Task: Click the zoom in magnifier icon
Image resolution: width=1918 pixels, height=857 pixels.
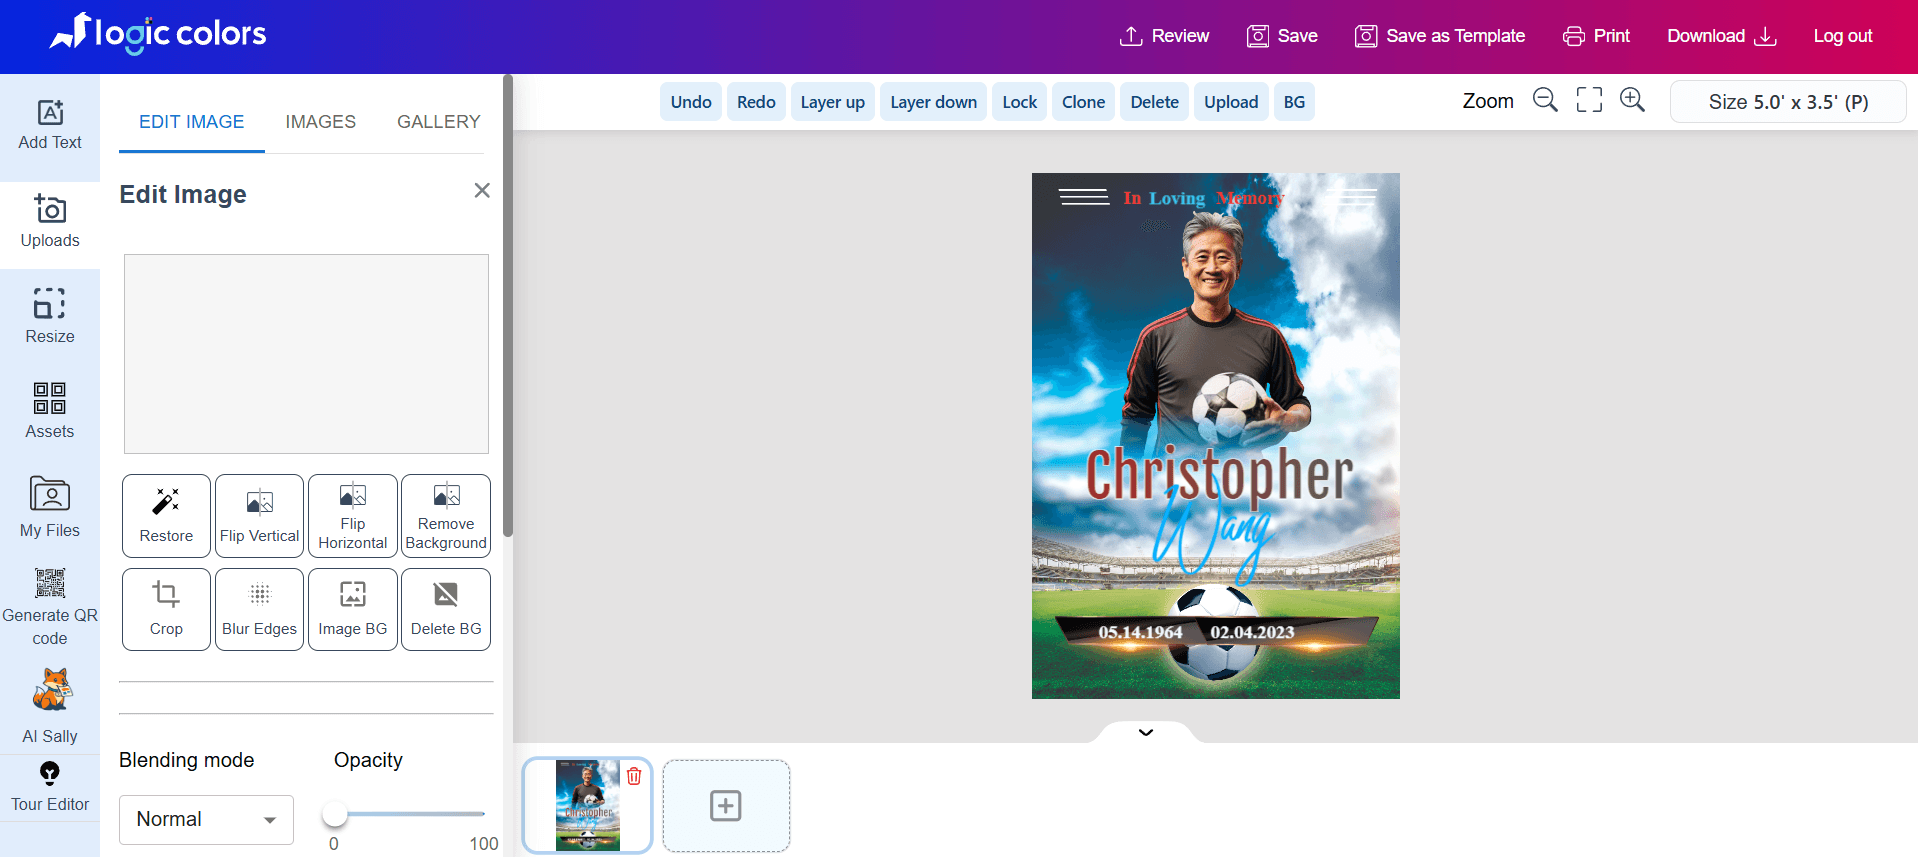Action: [1632, 100]
